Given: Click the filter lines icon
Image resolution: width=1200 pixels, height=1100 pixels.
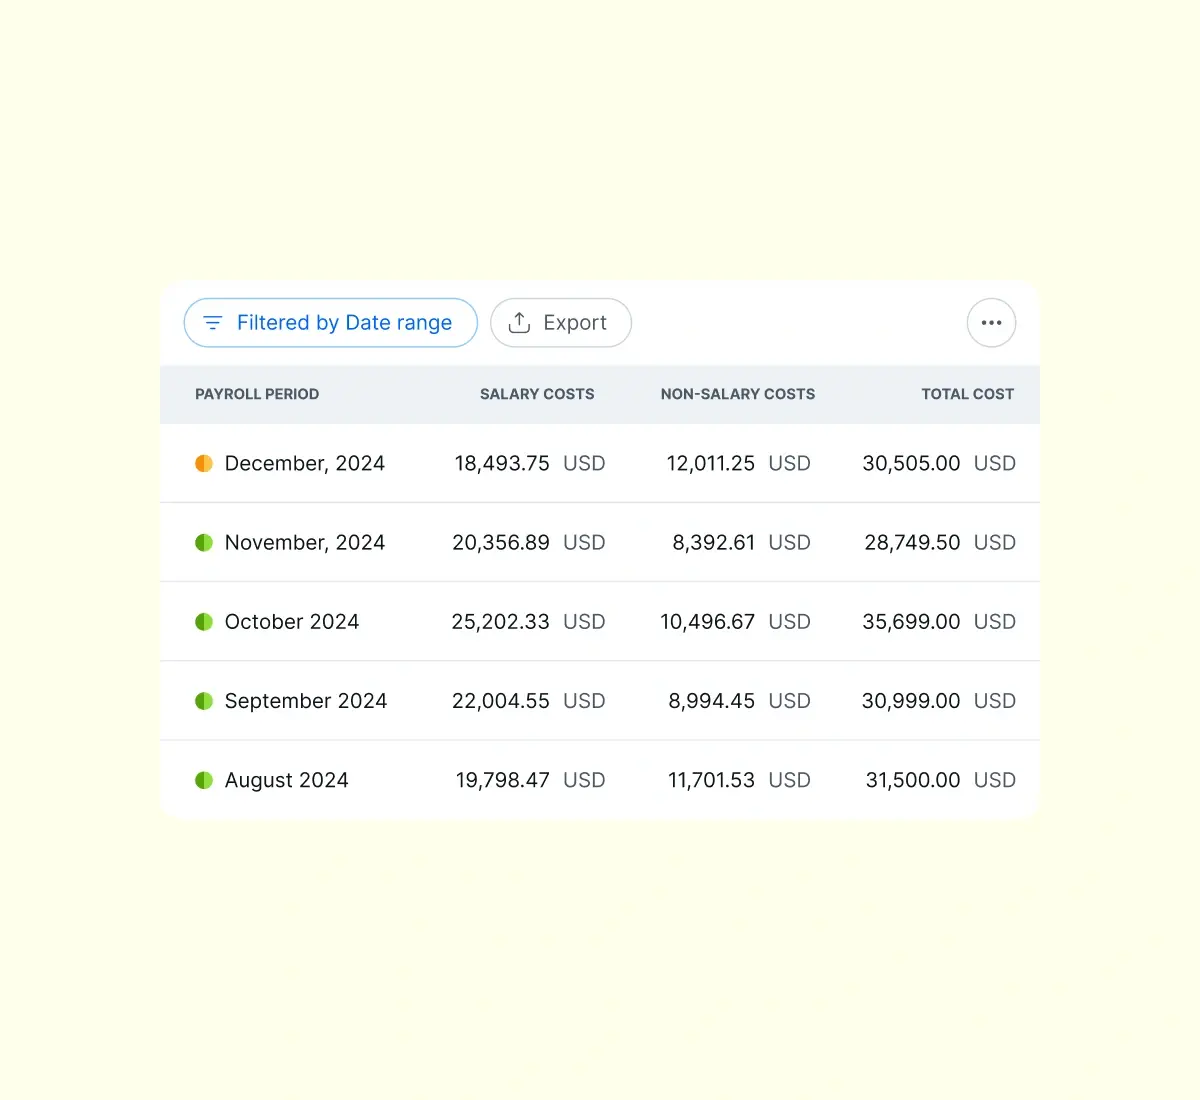Looking at the screenshot, I should 213,323.
